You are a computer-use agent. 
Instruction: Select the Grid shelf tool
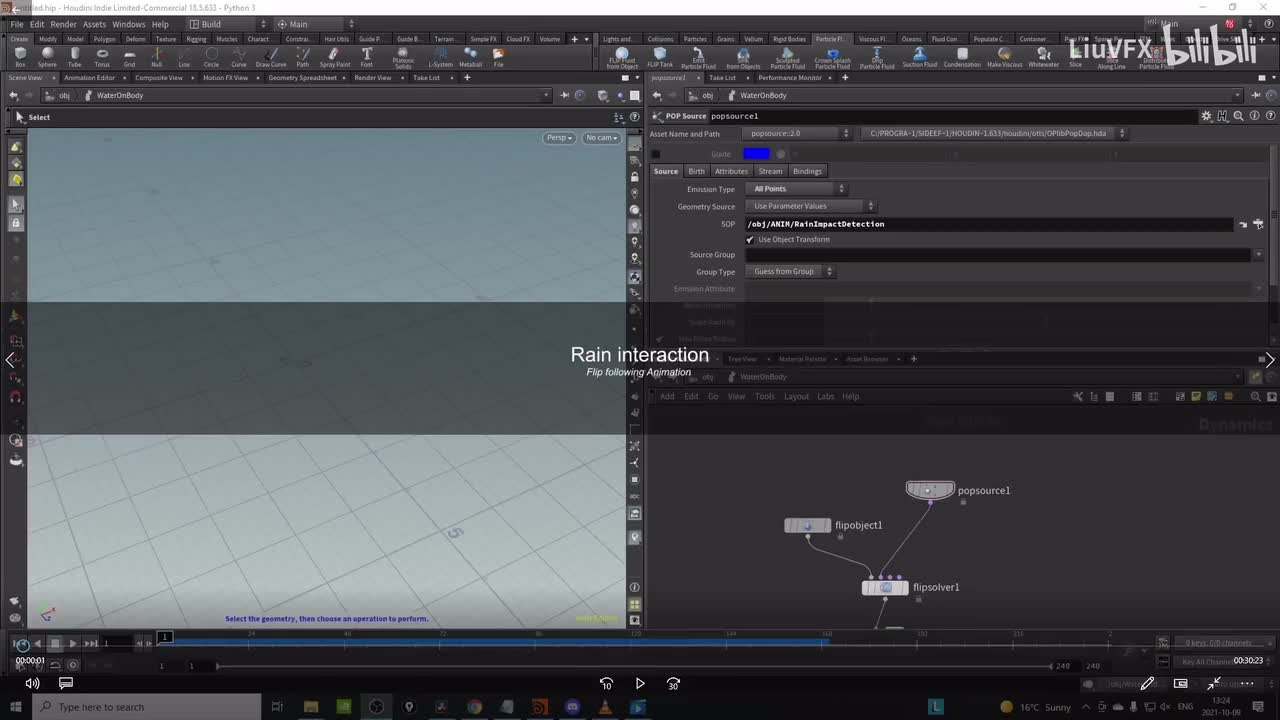pyautogui.click(x=129, y=57)
